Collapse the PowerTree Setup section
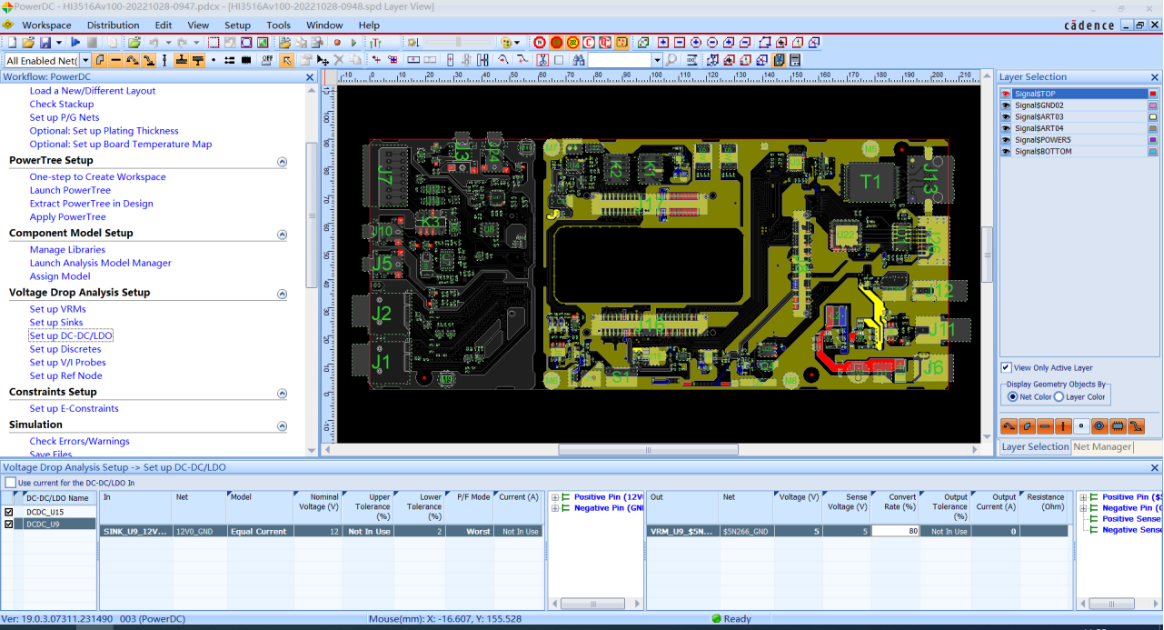 tap(282, 162)
